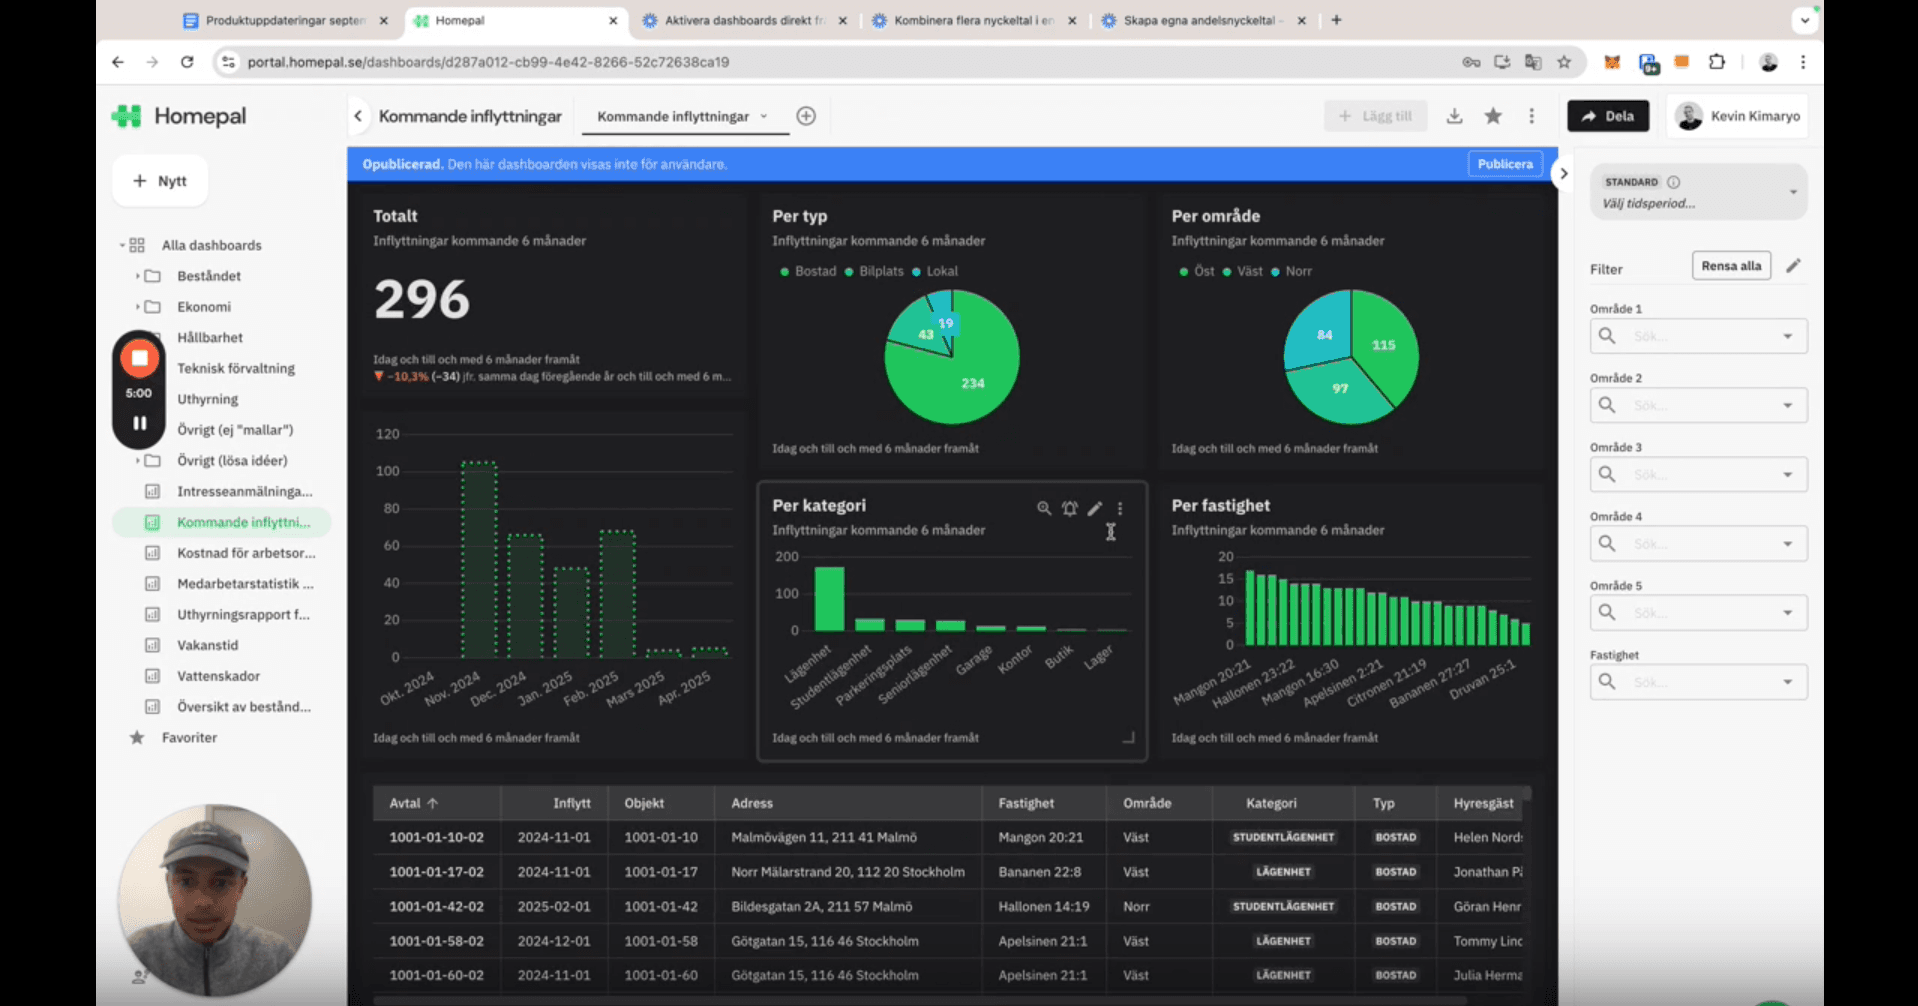Navigate back in the browser

click(118, 62)
